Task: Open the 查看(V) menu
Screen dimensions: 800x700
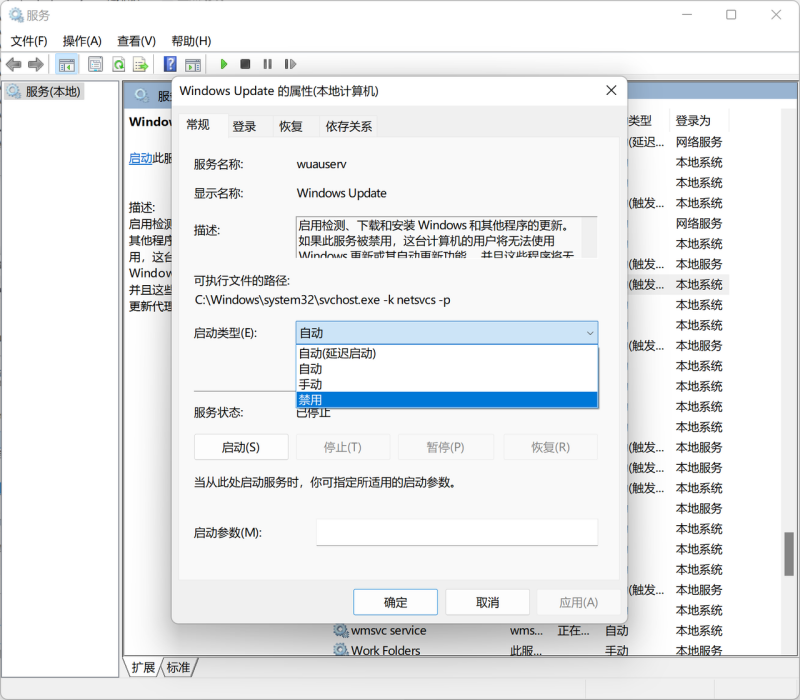Action: tap(136, 41)
